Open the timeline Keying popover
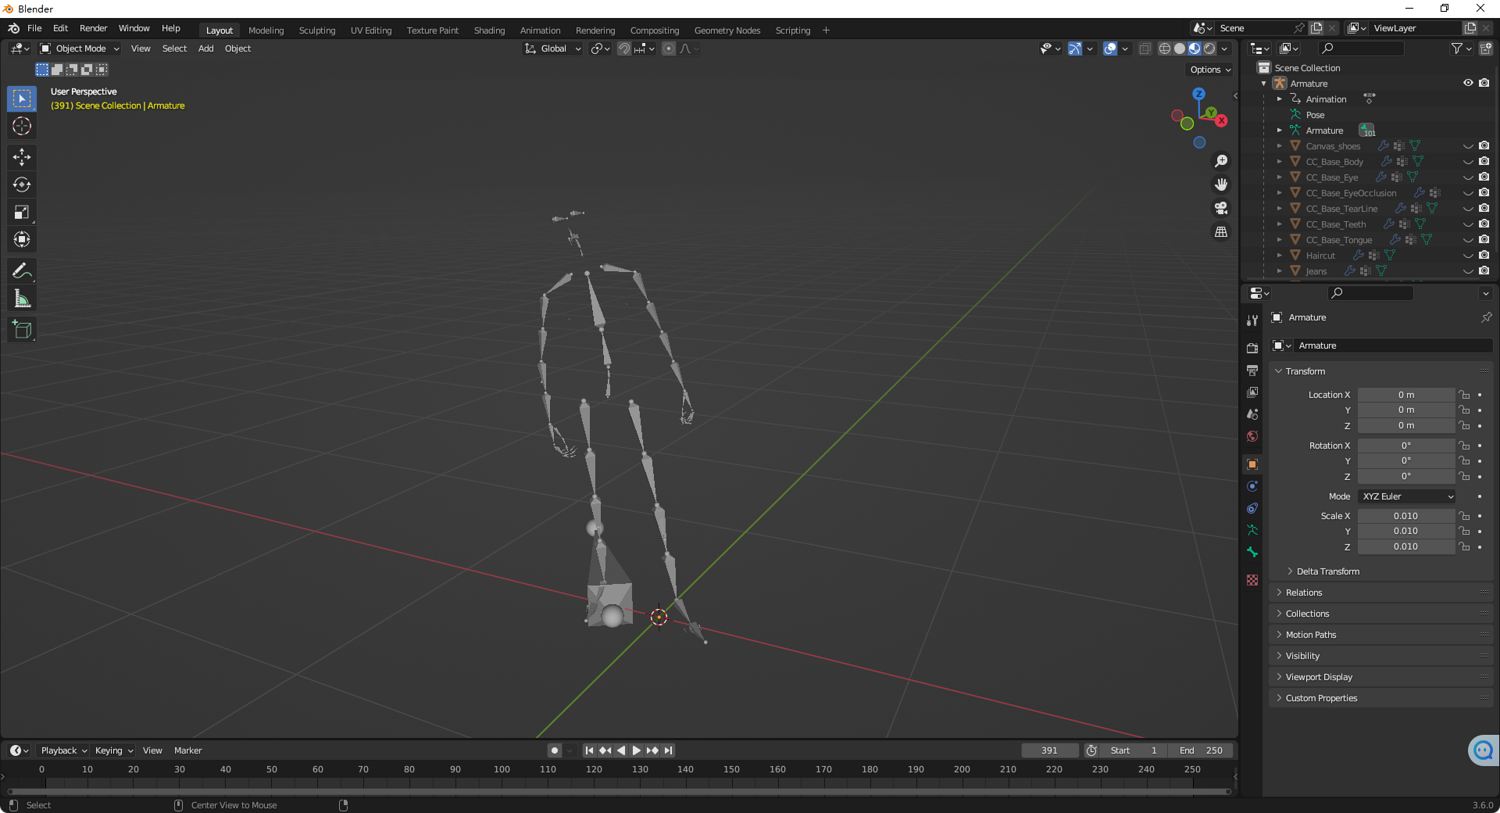The image size is (1500, 813). point(114,750)
